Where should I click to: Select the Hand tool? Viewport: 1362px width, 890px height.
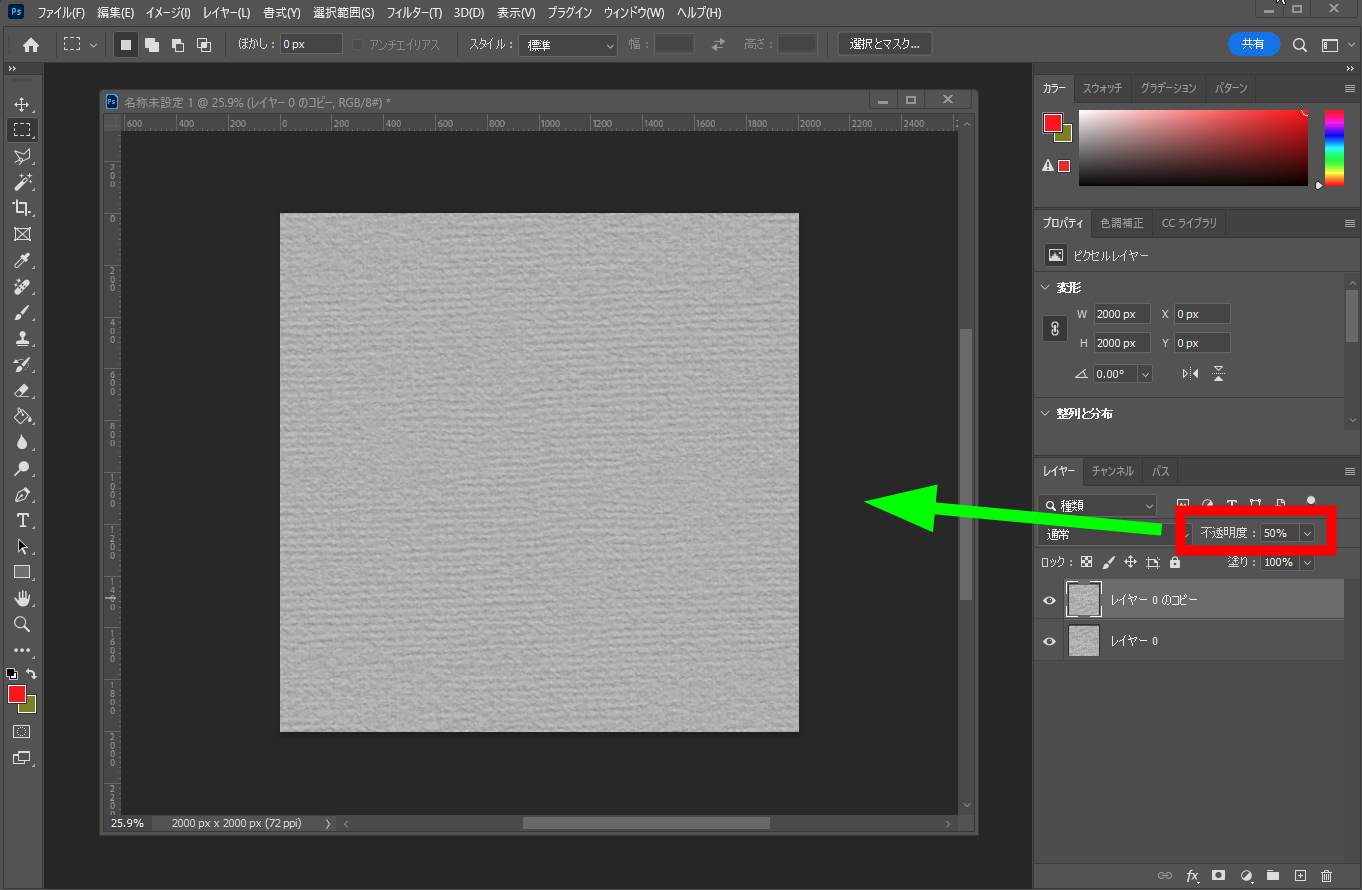[22, 599]
